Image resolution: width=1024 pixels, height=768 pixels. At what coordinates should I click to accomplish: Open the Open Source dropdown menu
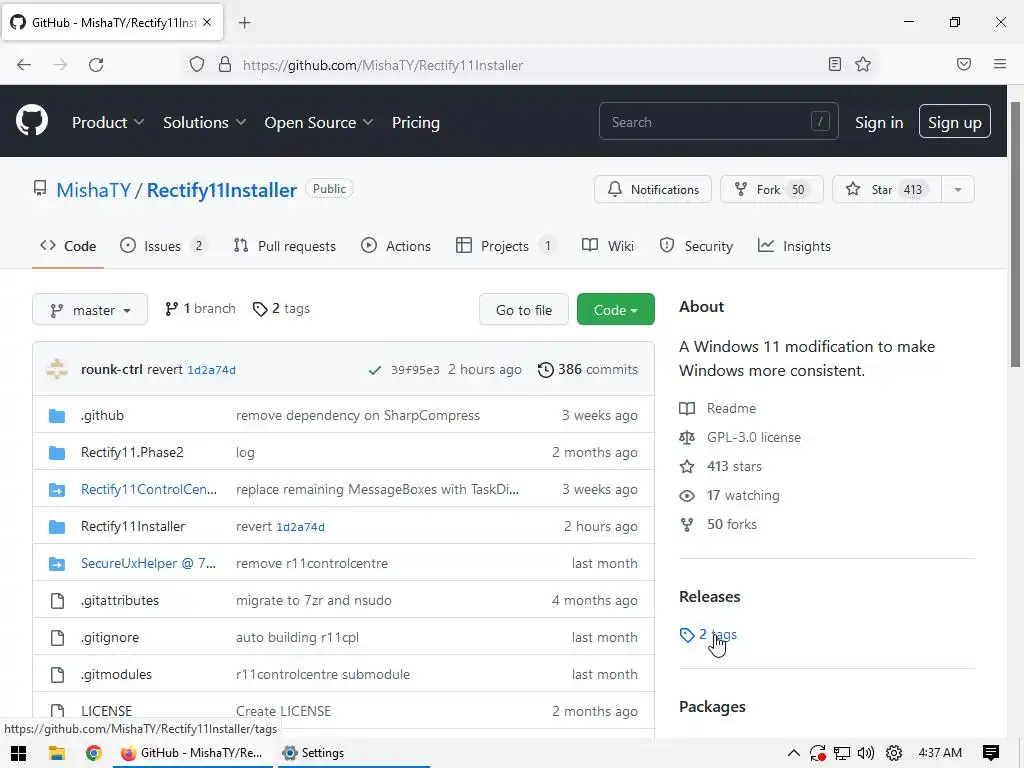coord(319,122)
